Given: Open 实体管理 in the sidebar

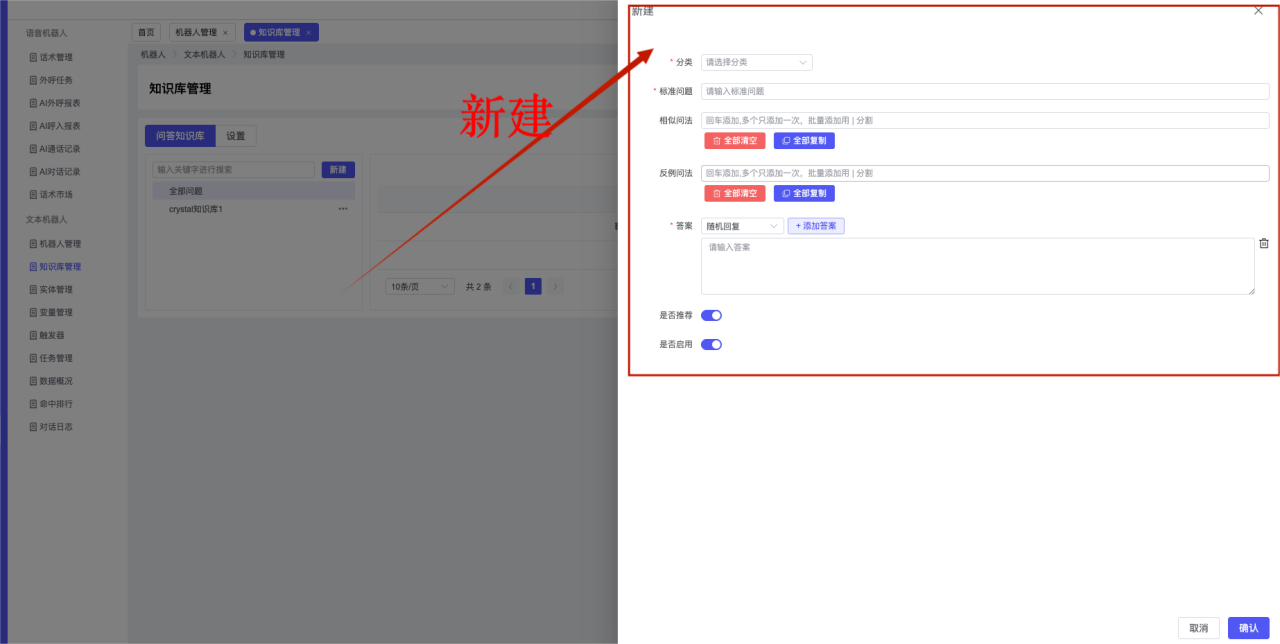Looking at the screenshot, I should coord(55,290).
